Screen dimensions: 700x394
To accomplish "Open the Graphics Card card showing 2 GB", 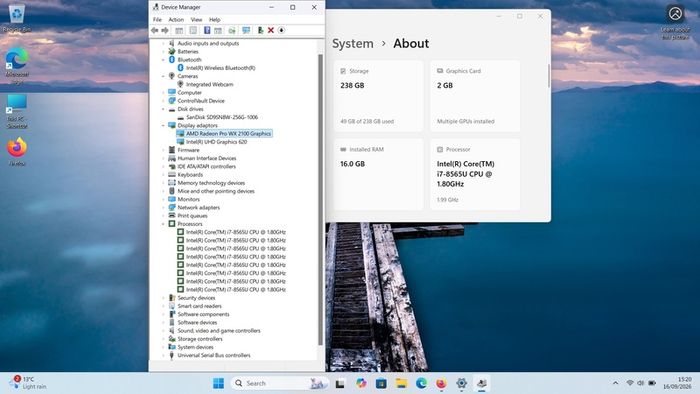I will point(475,96).
